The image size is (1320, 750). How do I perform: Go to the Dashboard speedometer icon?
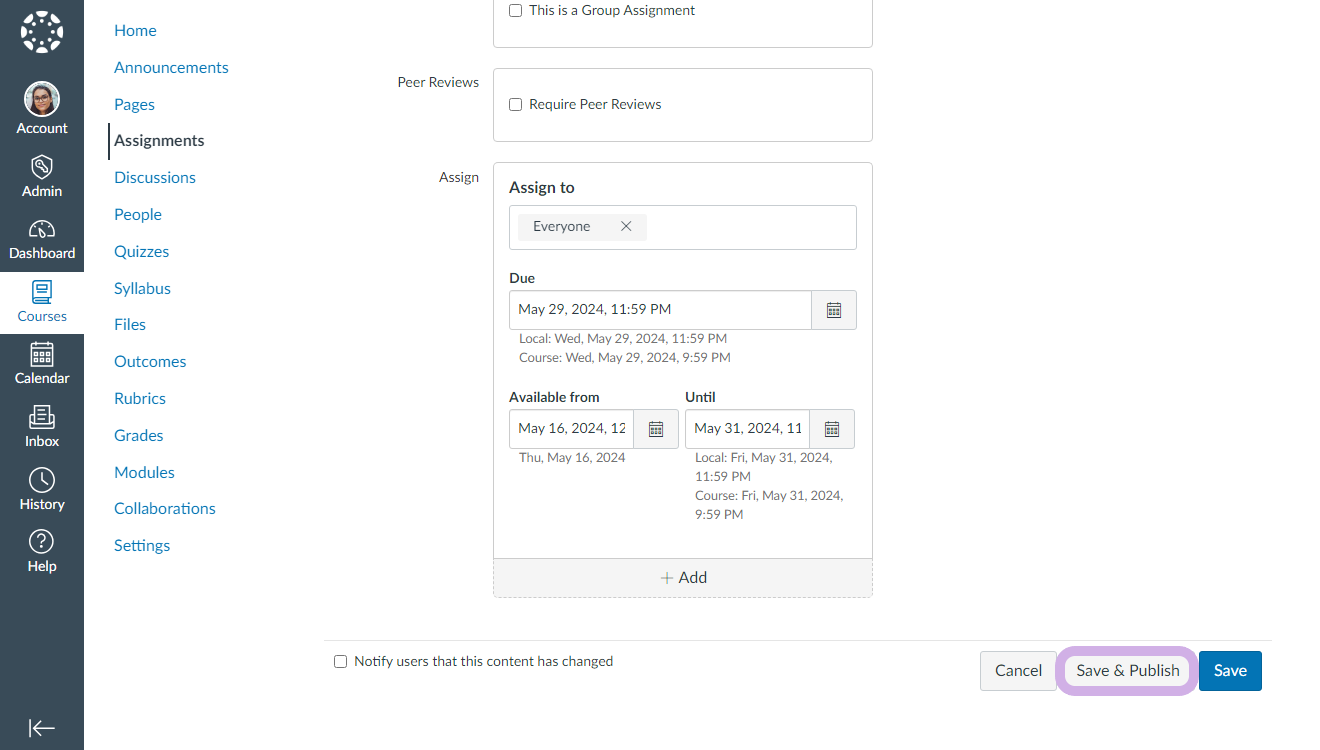coord(42,231)
